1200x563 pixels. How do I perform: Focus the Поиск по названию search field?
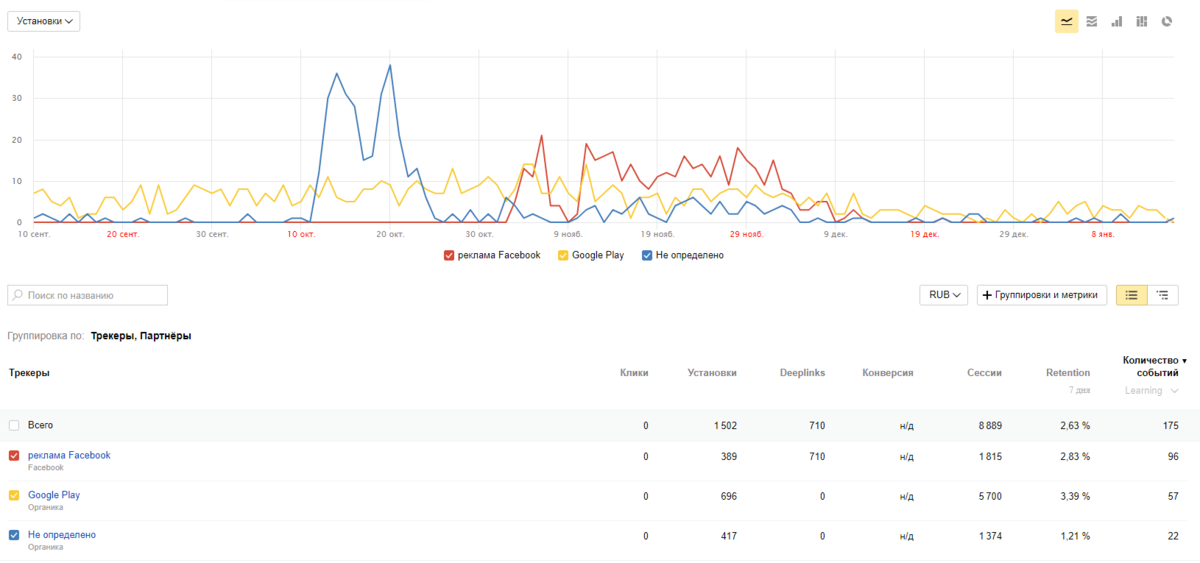tap(95, 296)
